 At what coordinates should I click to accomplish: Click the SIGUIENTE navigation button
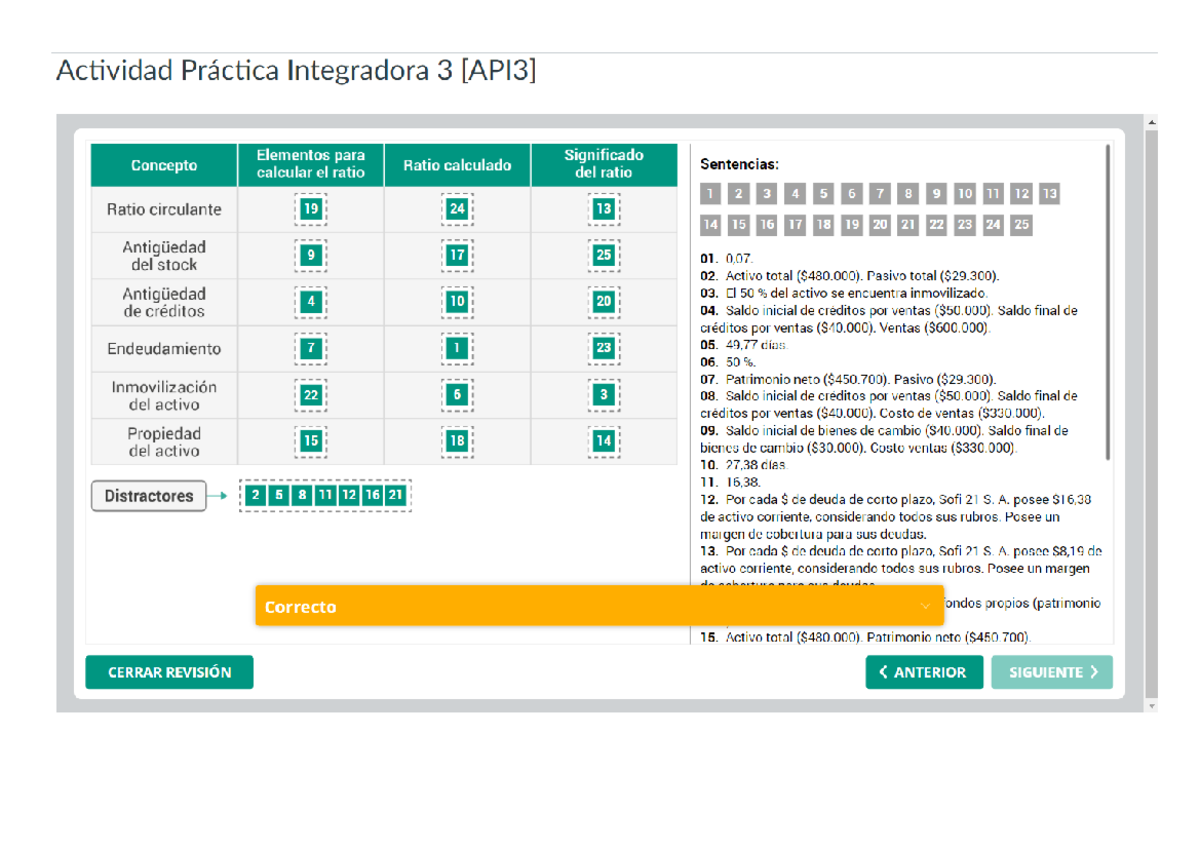[x=1052, y=672]
